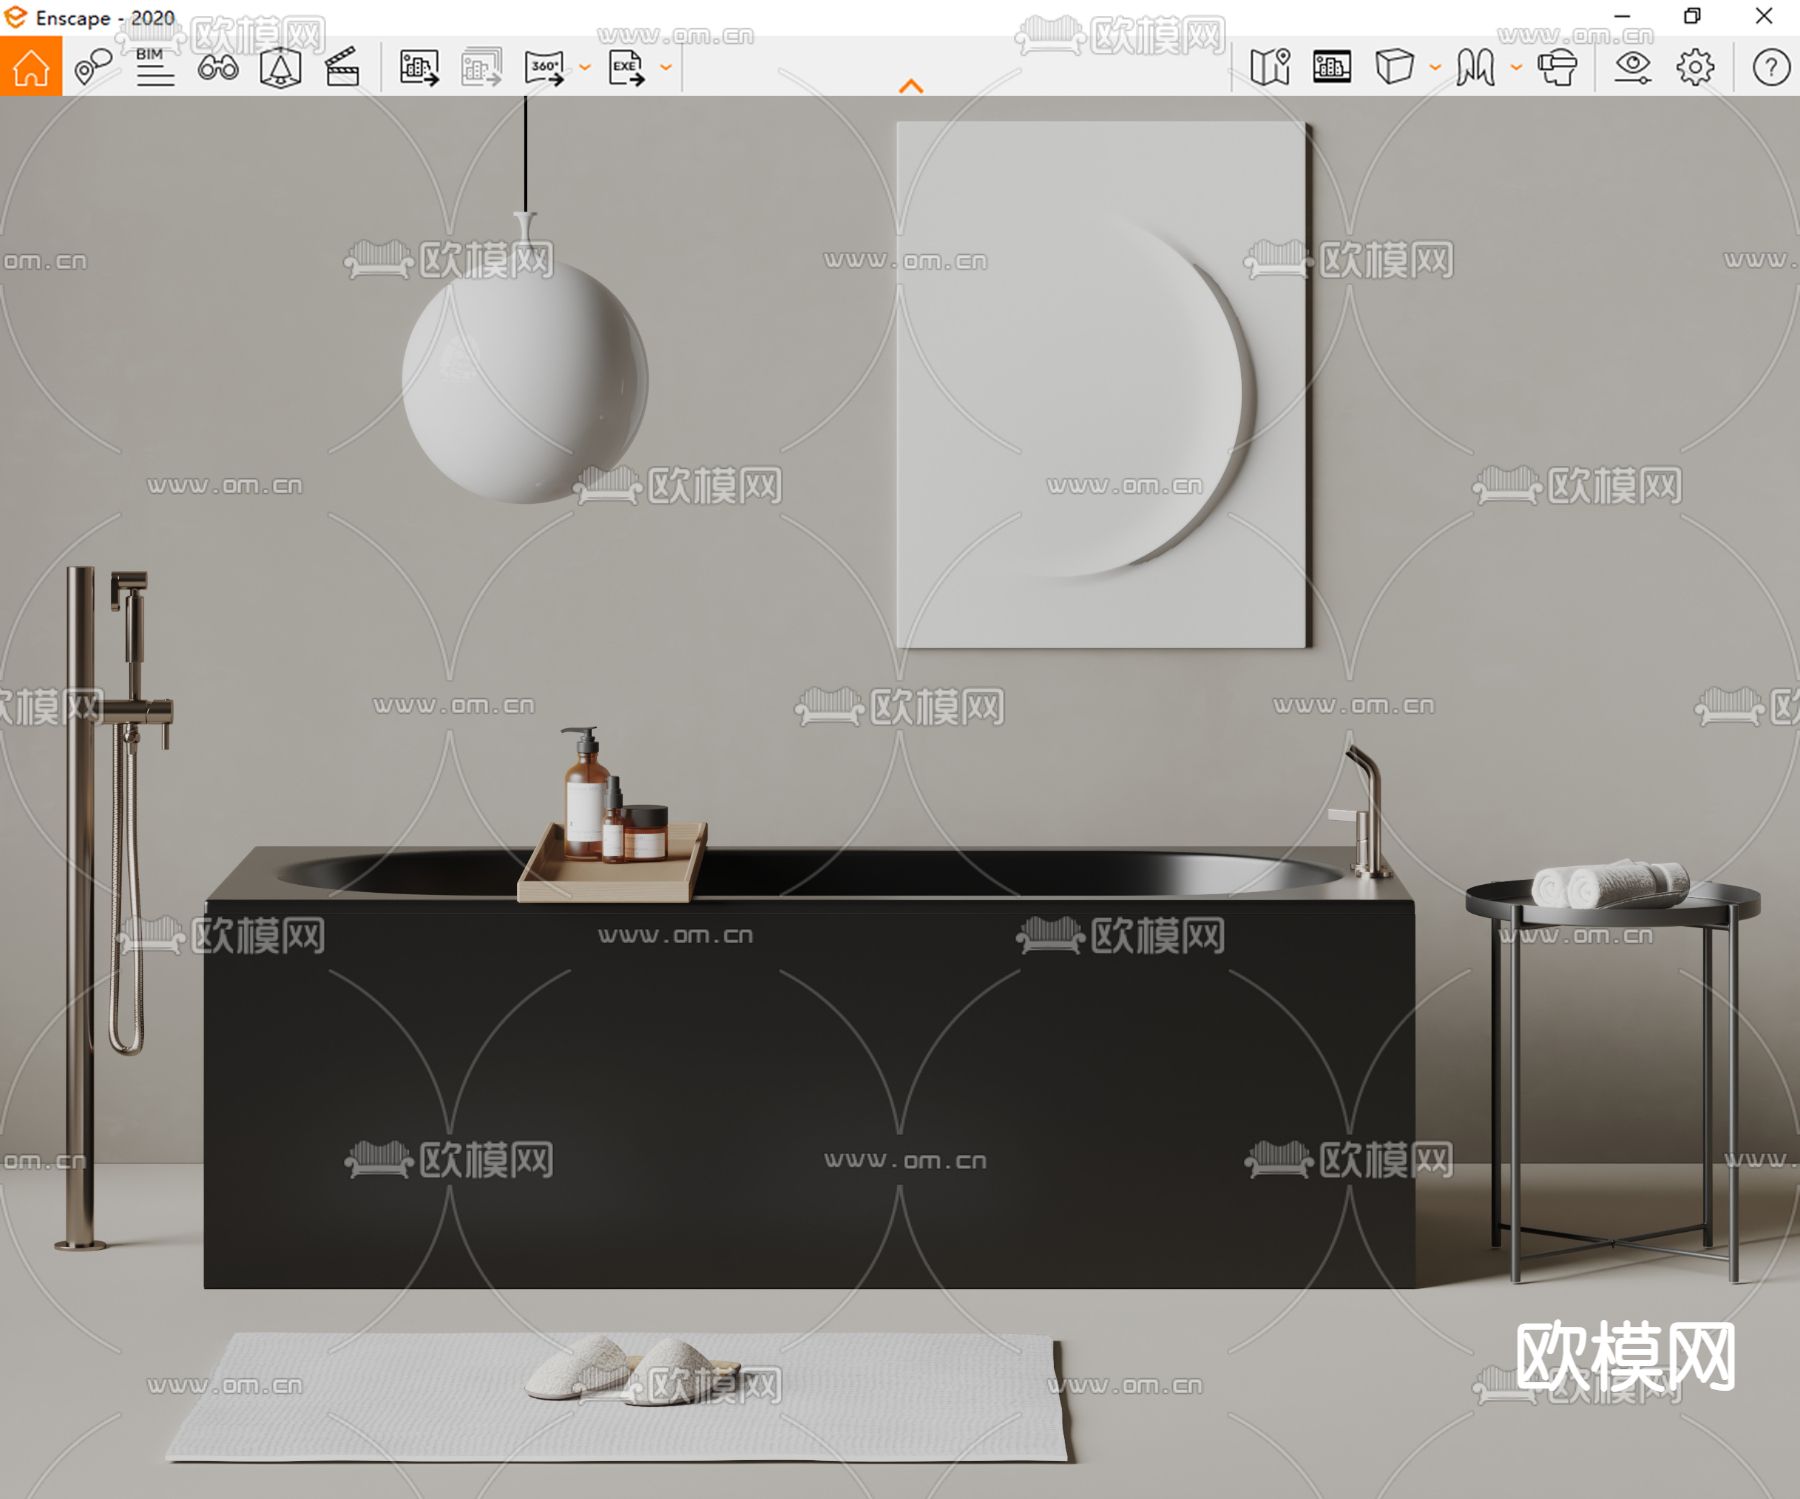The height and width of the screenshot is (1499, 1800).
Task: Open Manage Views with the location pin icon
Action: 93,67
